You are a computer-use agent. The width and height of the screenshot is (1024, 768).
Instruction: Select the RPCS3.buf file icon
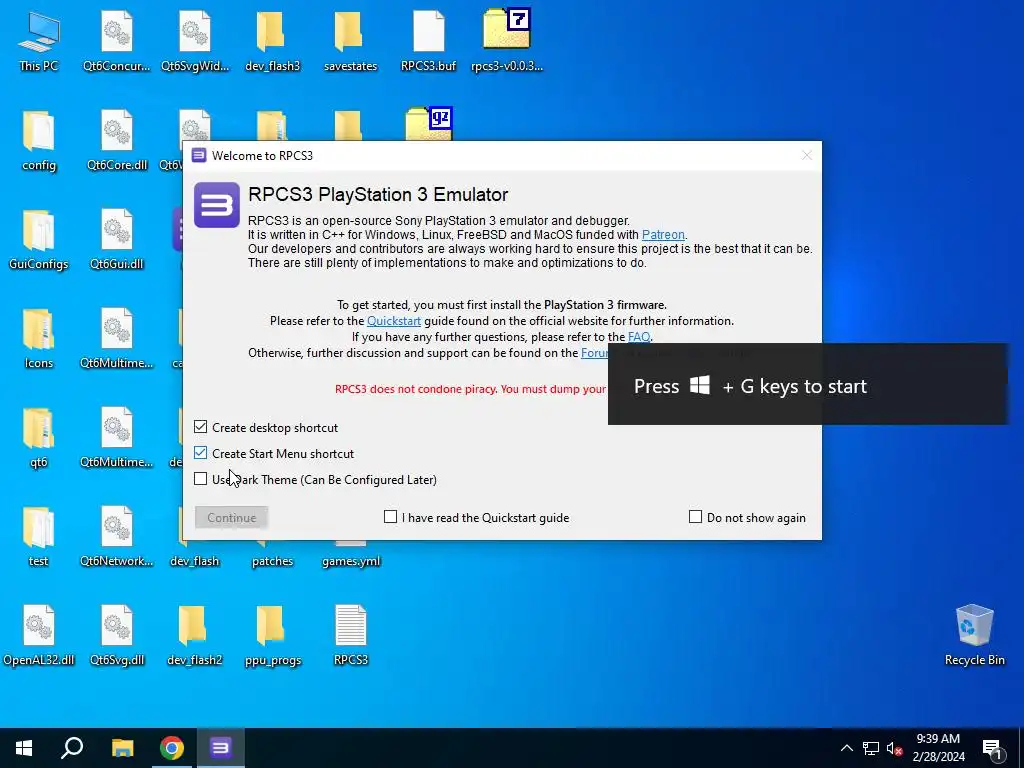point(428,42)
